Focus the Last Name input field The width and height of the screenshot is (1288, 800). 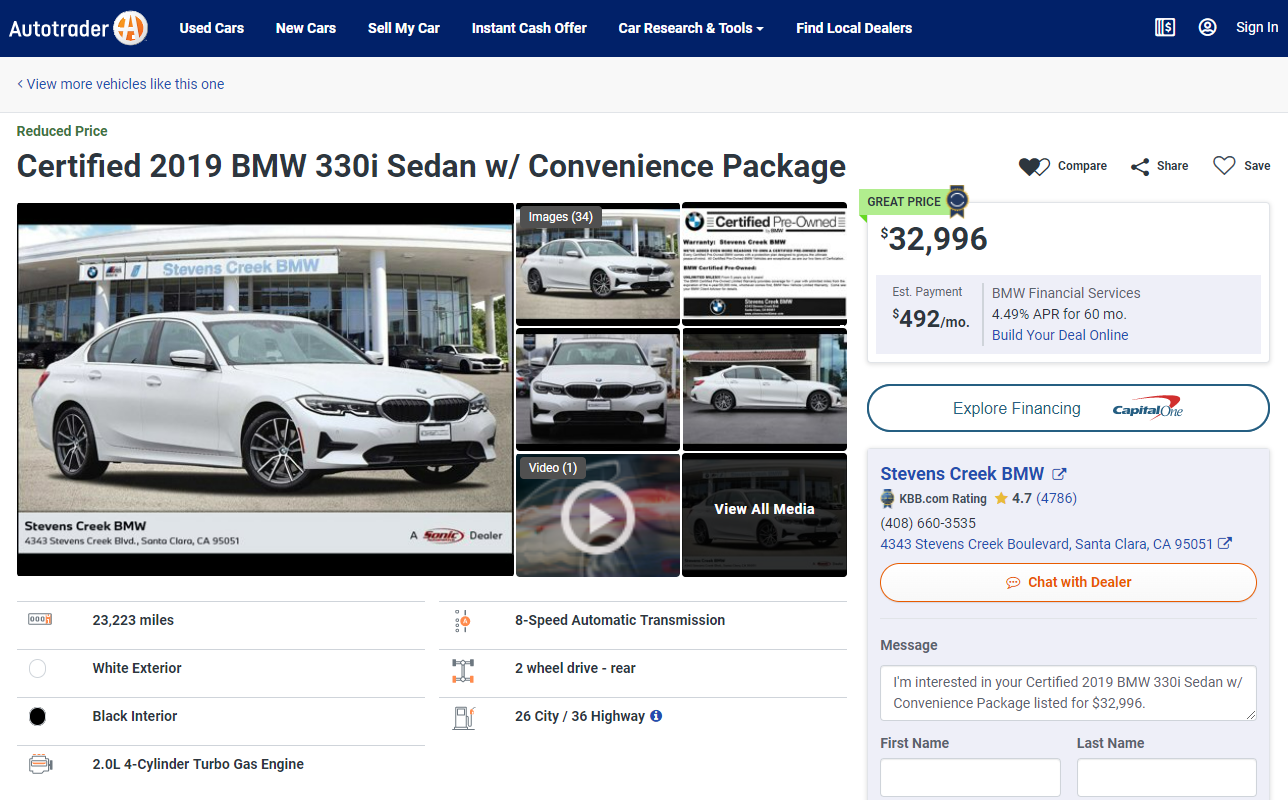click(x=1167, y=777)
